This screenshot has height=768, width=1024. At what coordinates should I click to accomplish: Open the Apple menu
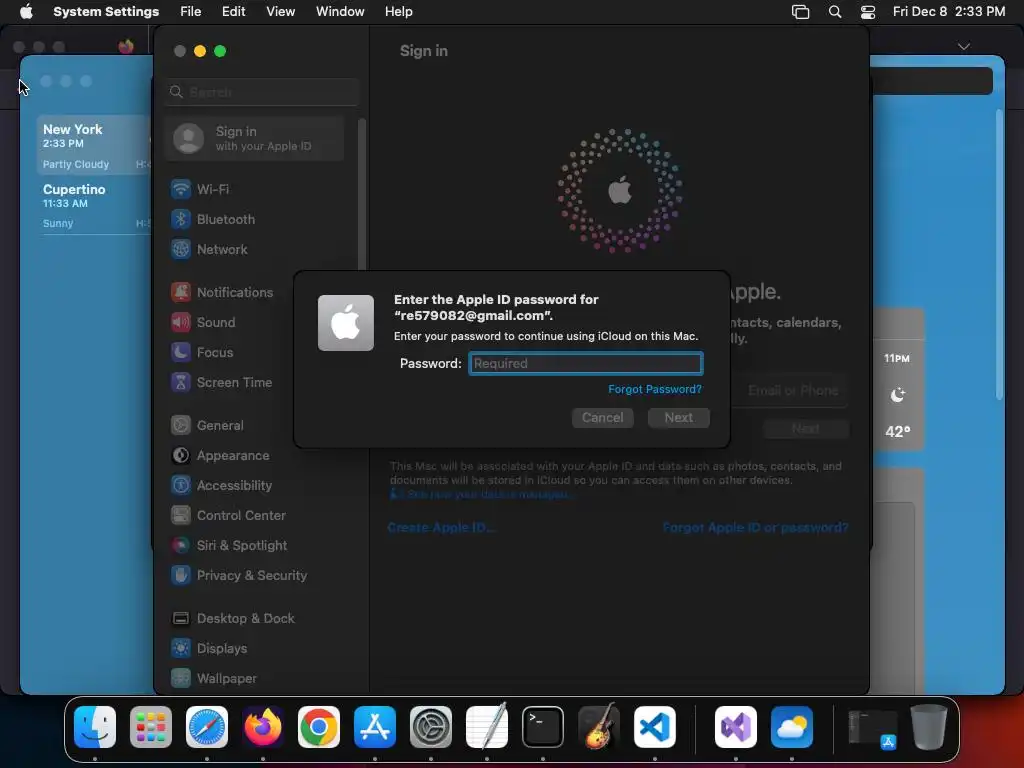point(26,12)
